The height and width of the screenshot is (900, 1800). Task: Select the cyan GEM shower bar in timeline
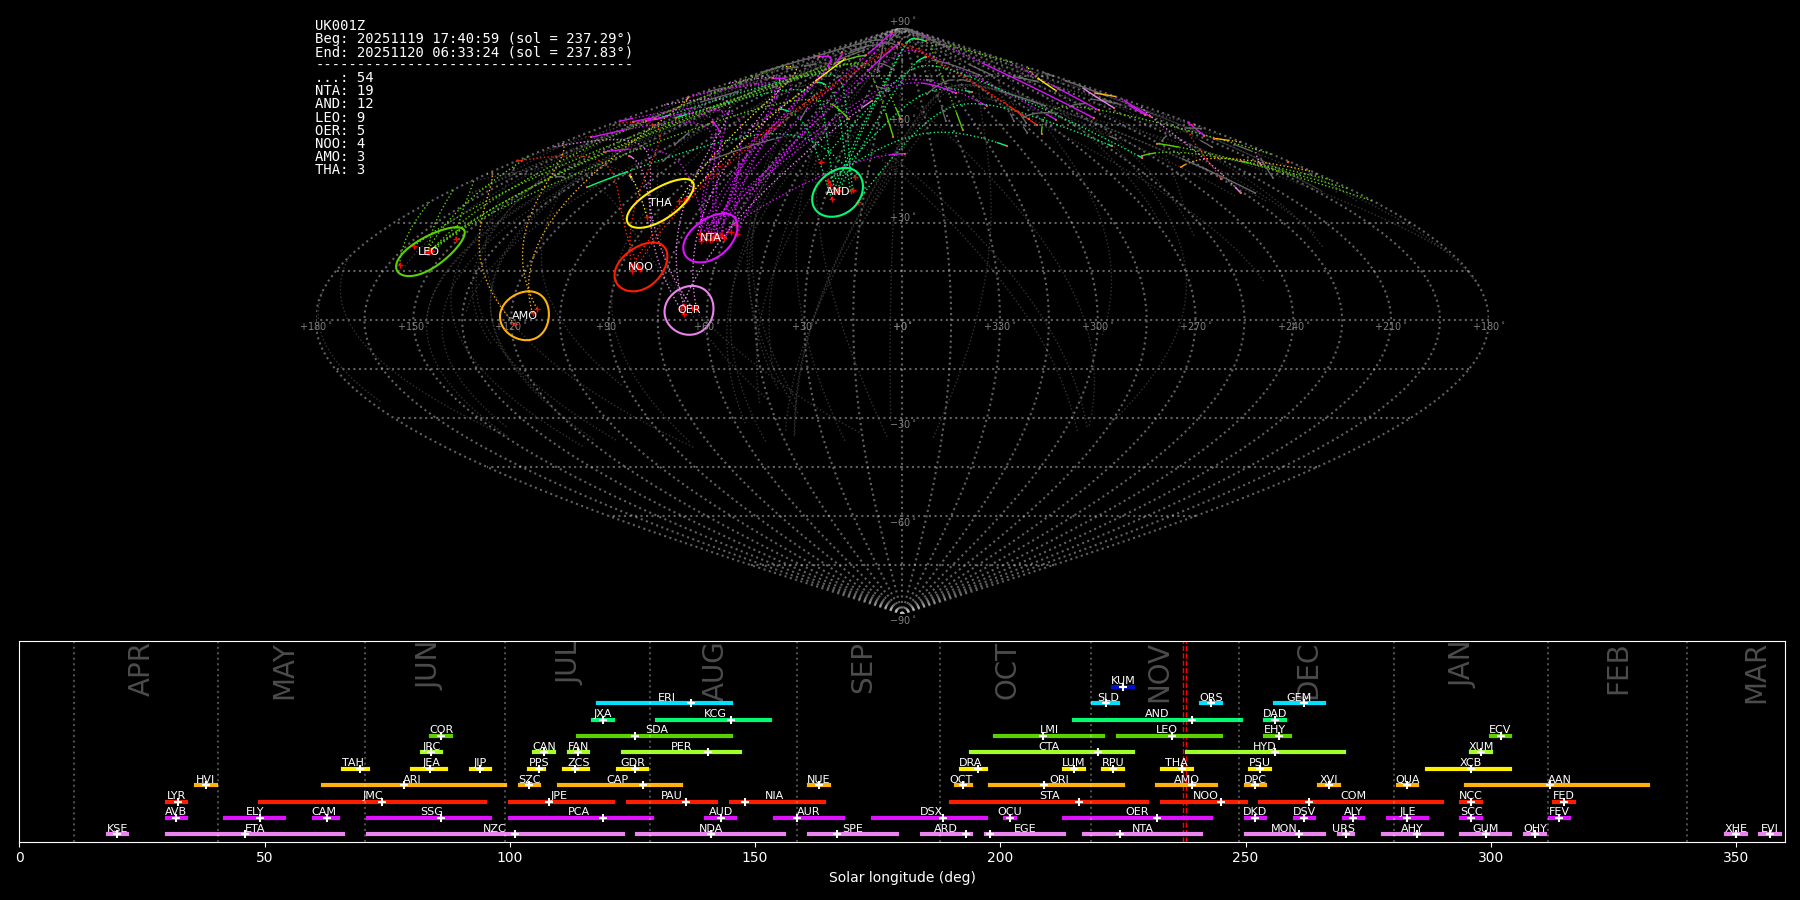point(1299,703)
